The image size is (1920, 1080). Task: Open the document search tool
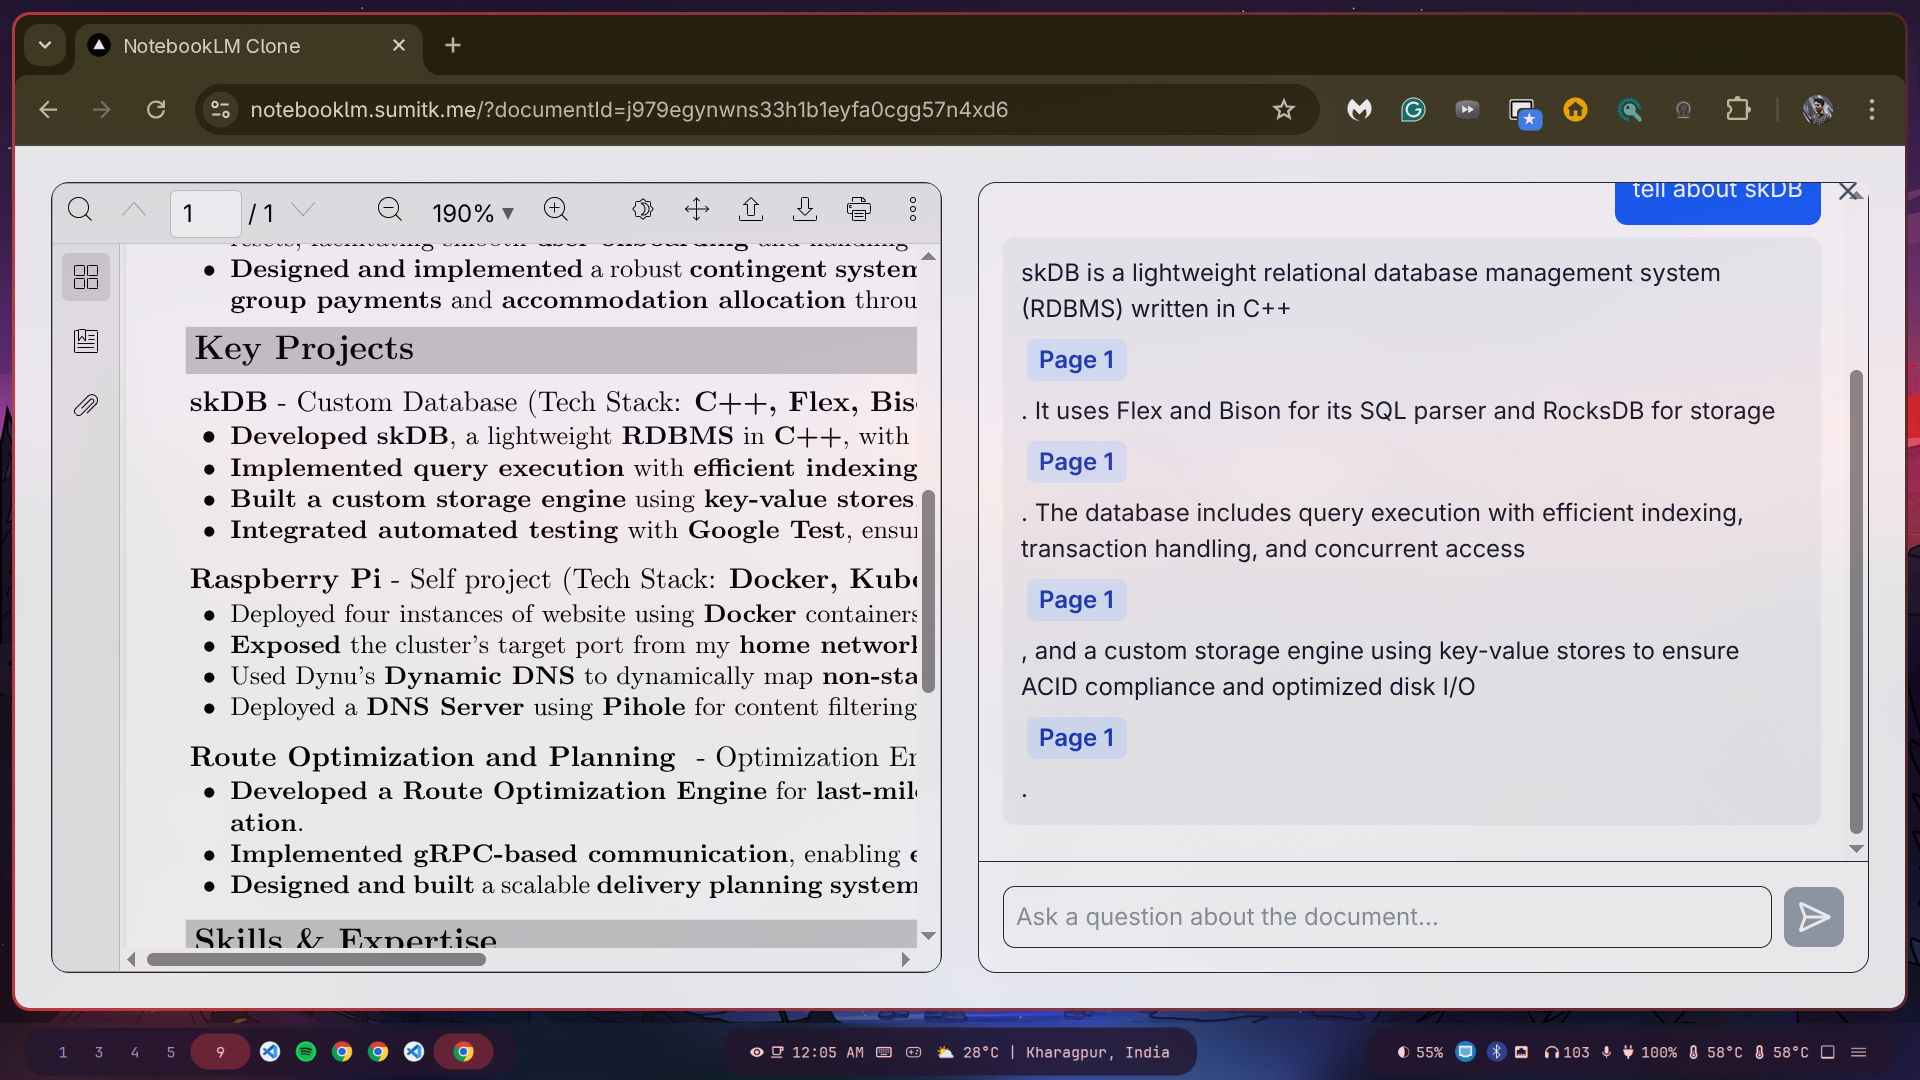pos(80,209)
